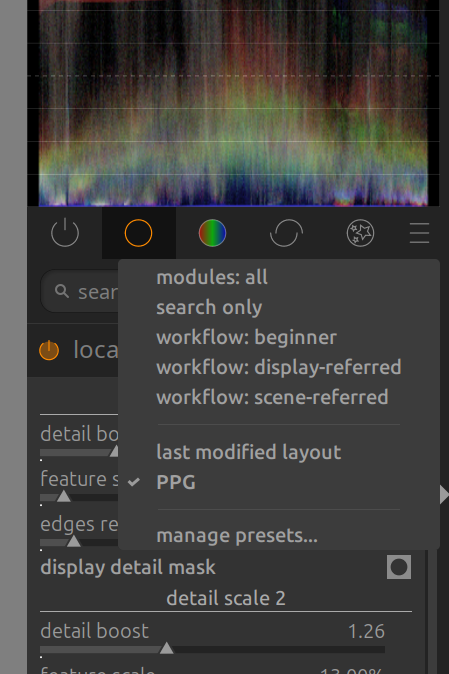Select workflow: display-referred preset

coord(279,368)
